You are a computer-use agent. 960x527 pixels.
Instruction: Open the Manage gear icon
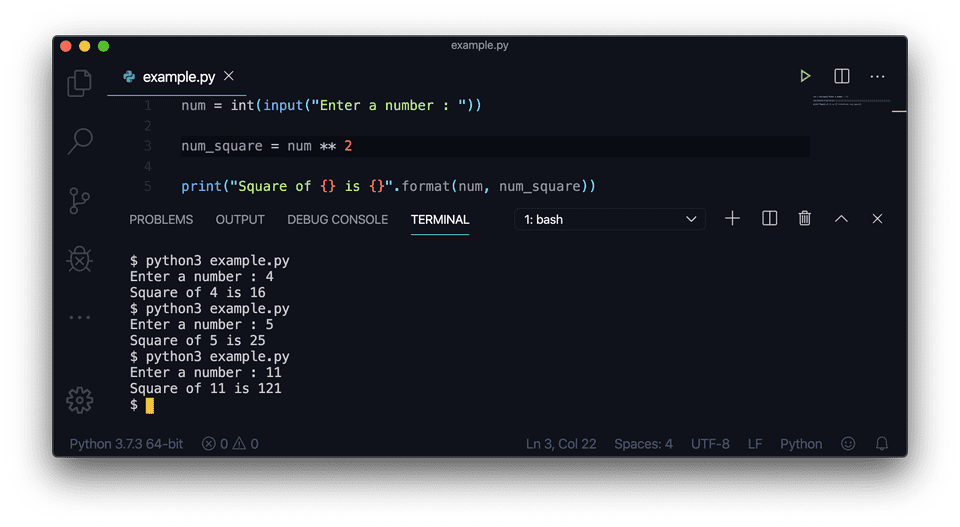point(80,400)
